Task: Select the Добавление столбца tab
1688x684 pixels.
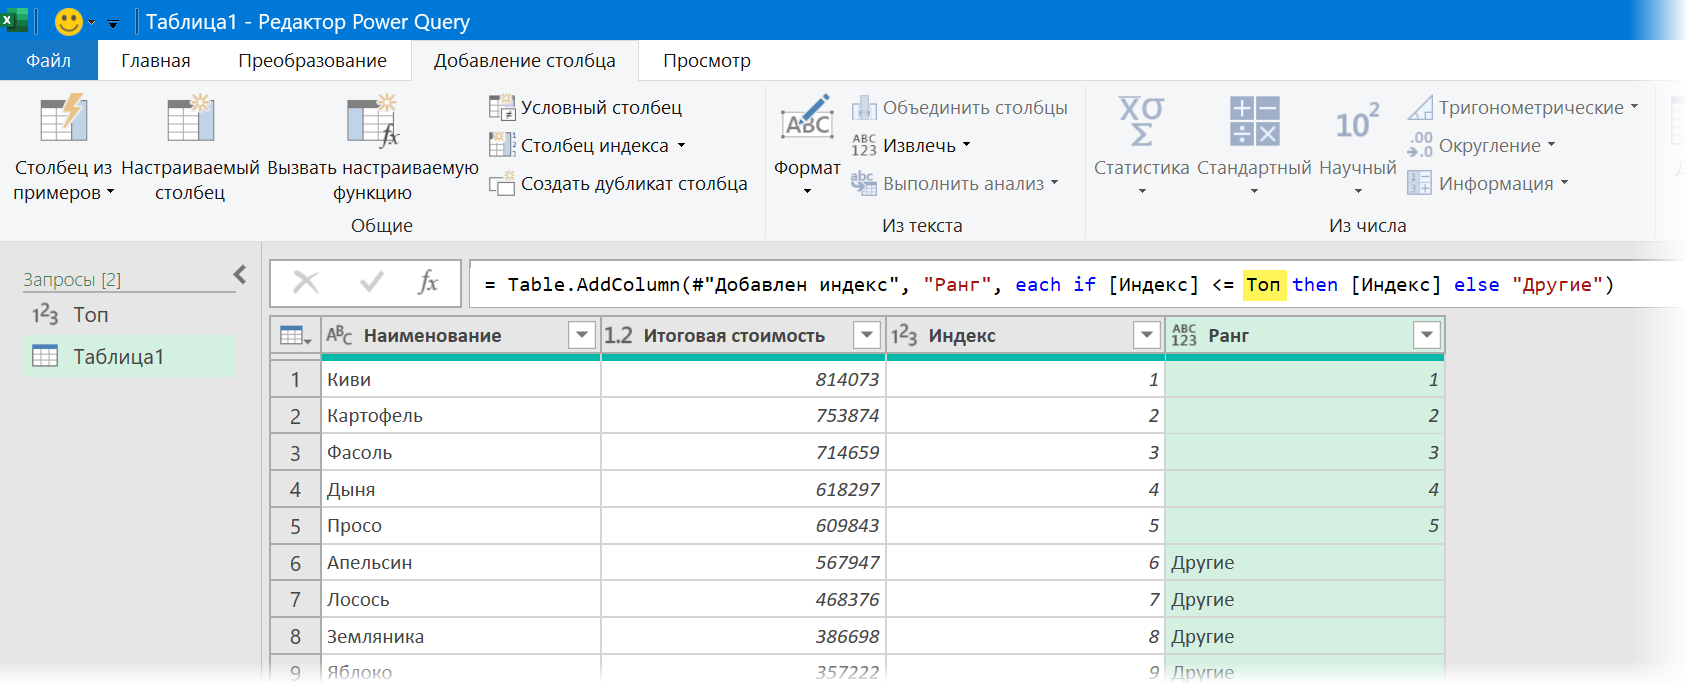Action: point(524,60)
